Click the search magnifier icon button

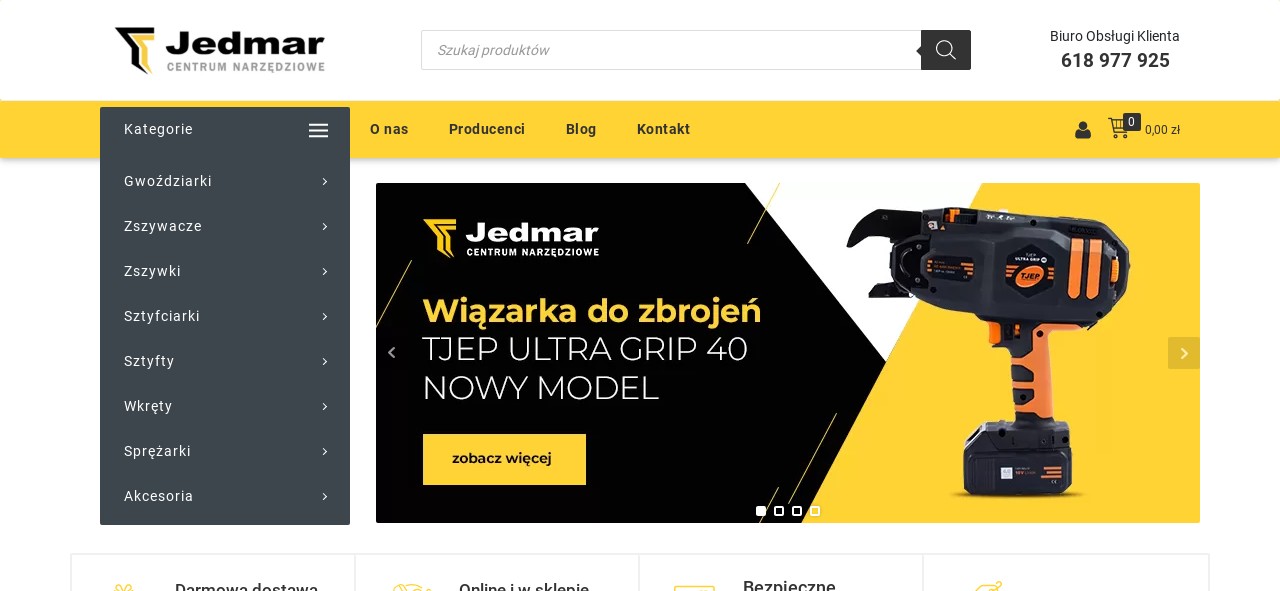click(946, 50)
